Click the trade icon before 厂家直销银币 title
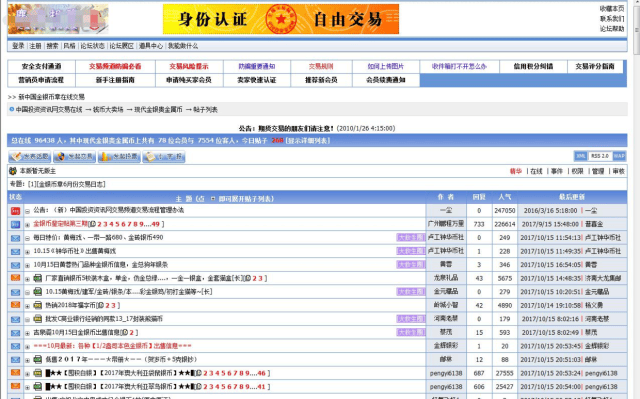 pyautogui.click(x=38, y=278)
